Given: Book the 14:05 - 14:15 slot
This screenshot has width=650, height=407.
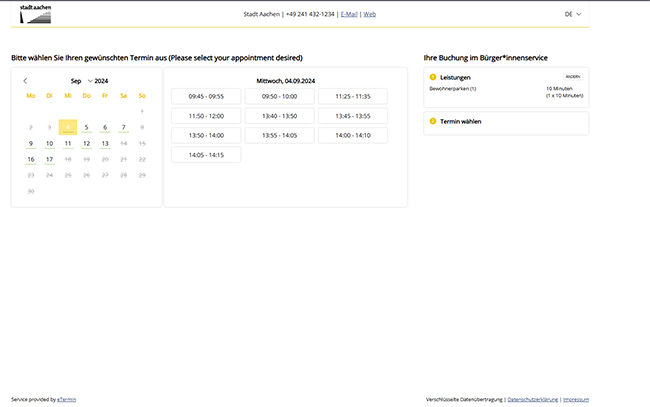Looking at the screenshot, I should pyautogui.click(x=206, y=155).
